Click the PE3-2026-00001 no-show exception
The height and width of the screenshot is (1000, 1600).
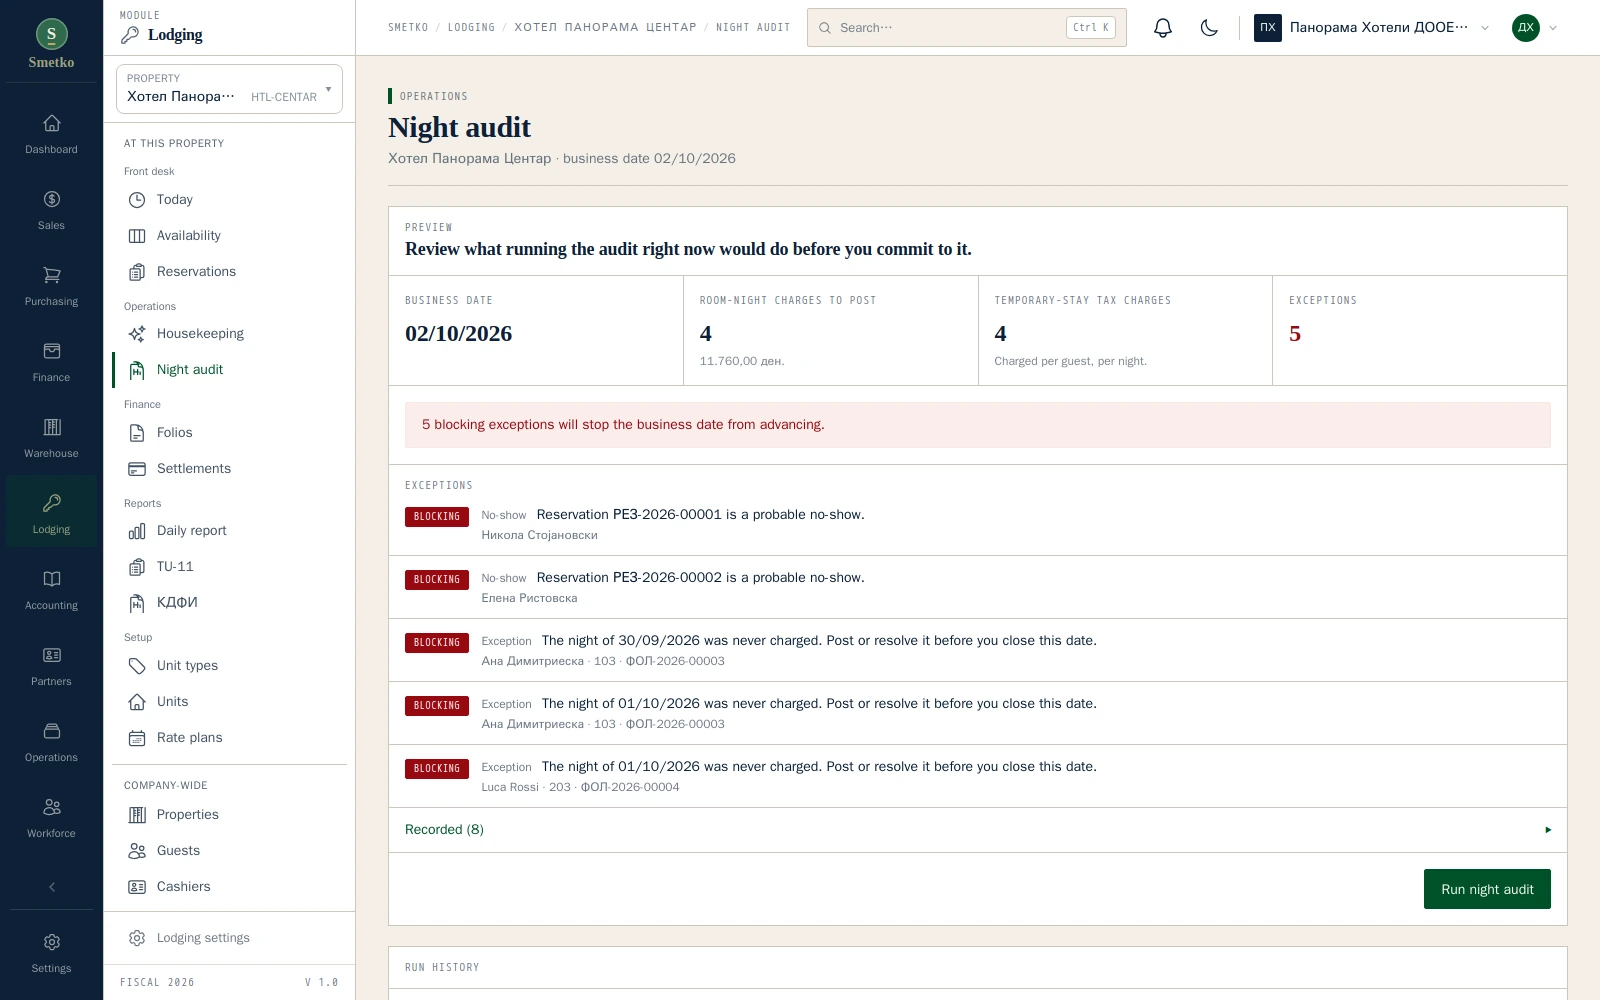point(978,524)
